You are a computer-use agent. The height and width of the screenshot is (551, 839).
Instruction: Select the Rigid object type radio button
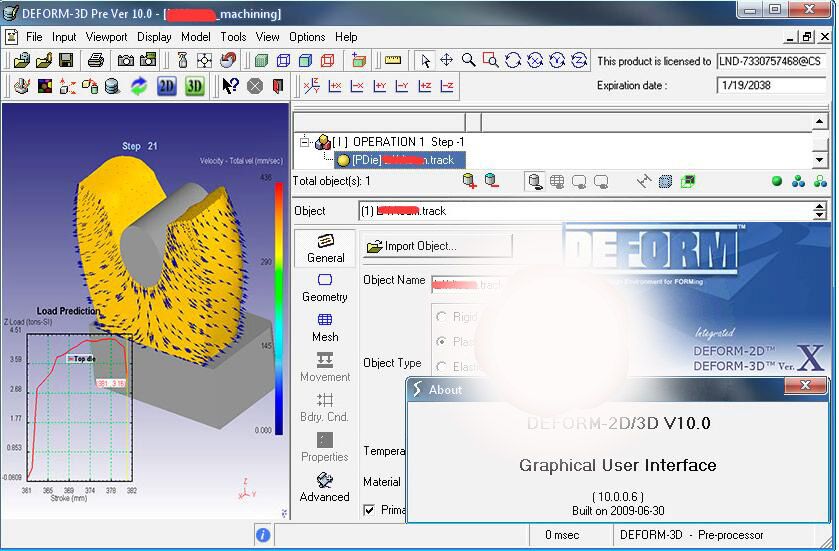click(x=441, y=317)
